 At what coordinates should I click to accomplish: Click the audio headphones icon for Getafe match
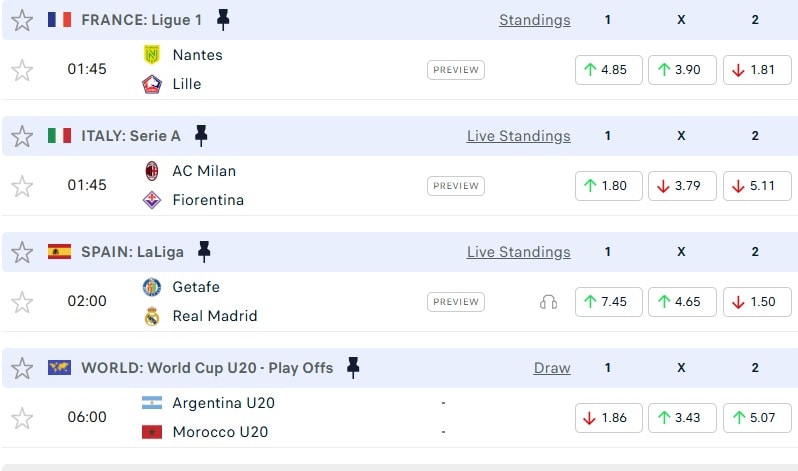(548, 301)
